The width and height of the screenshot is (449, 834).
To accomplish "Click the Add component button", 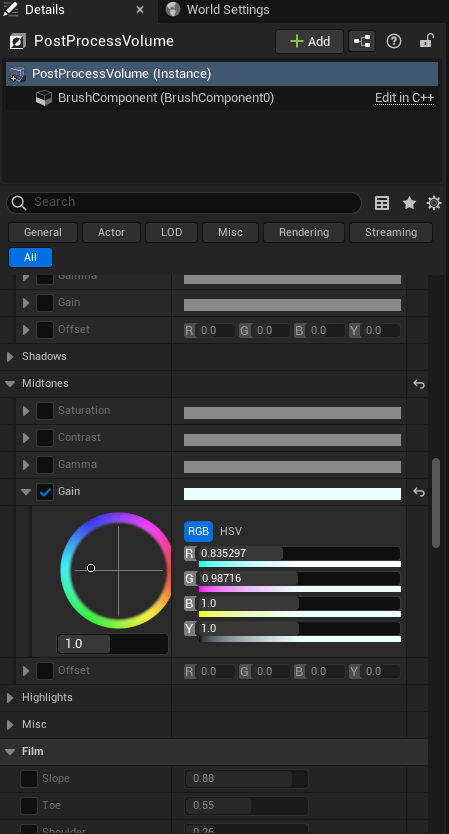I will [309, 41].
